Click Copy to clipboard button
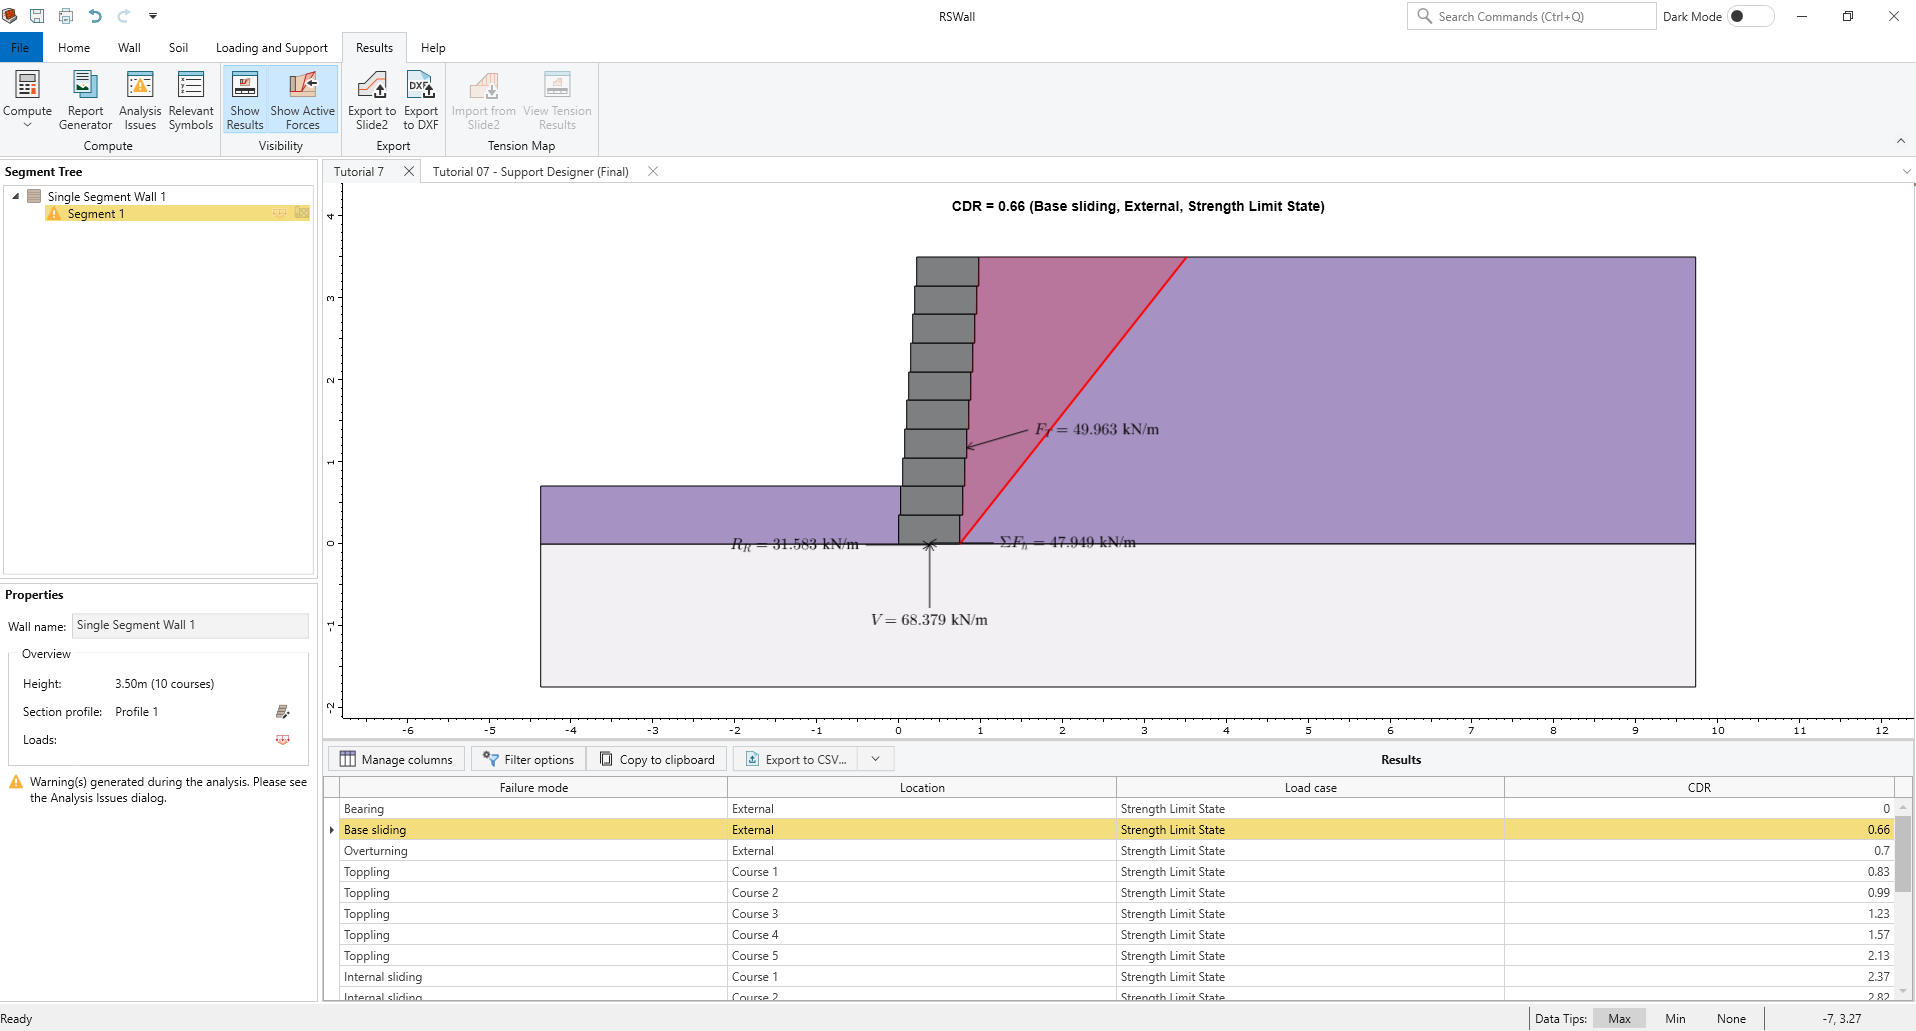Screen dimensions: 1916x1031 click(657, 759)
